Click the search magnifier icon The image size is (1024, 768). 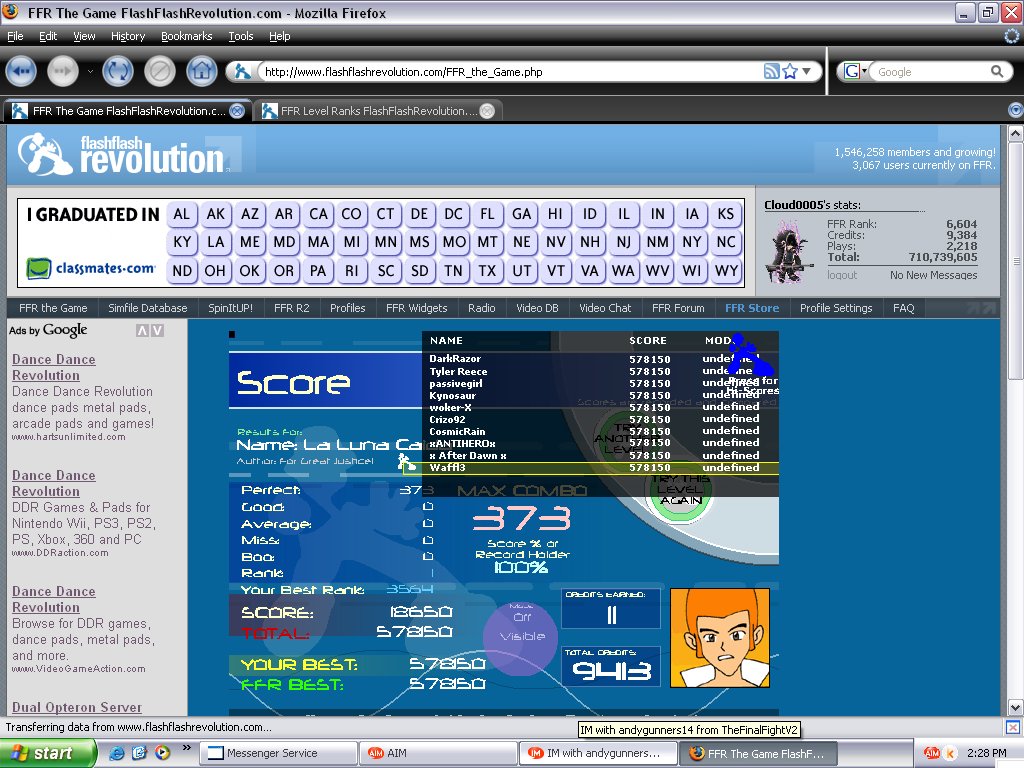[x=997, y=71]
